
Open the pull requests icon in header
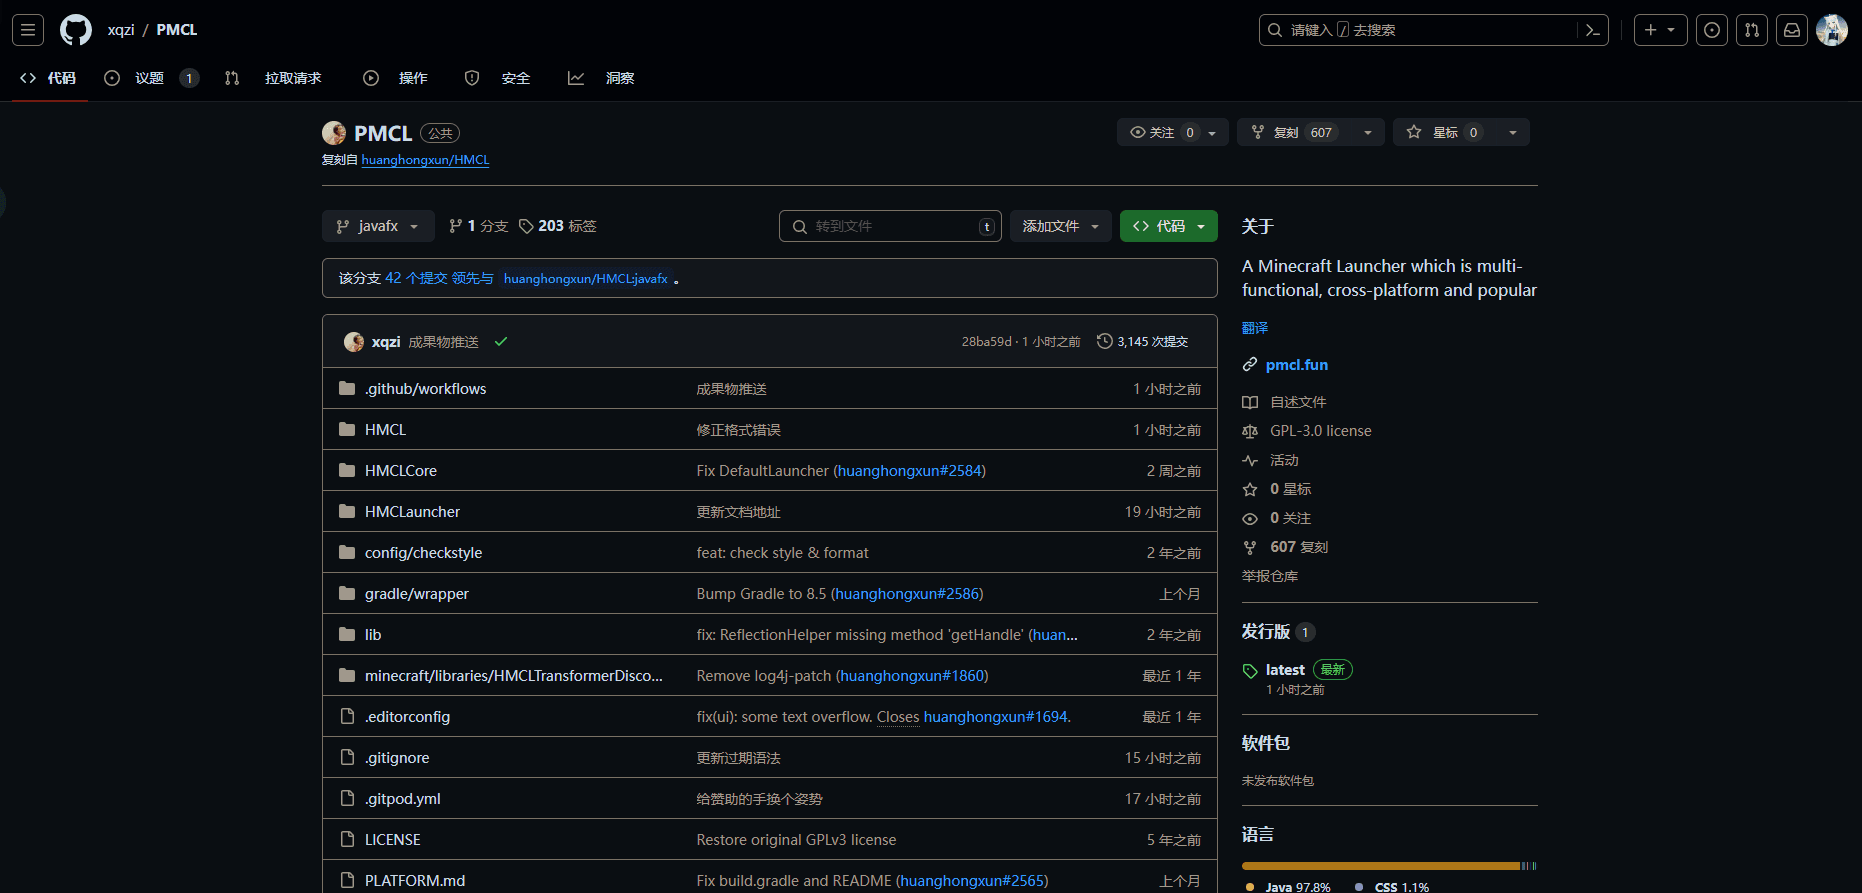[1752, 30]
